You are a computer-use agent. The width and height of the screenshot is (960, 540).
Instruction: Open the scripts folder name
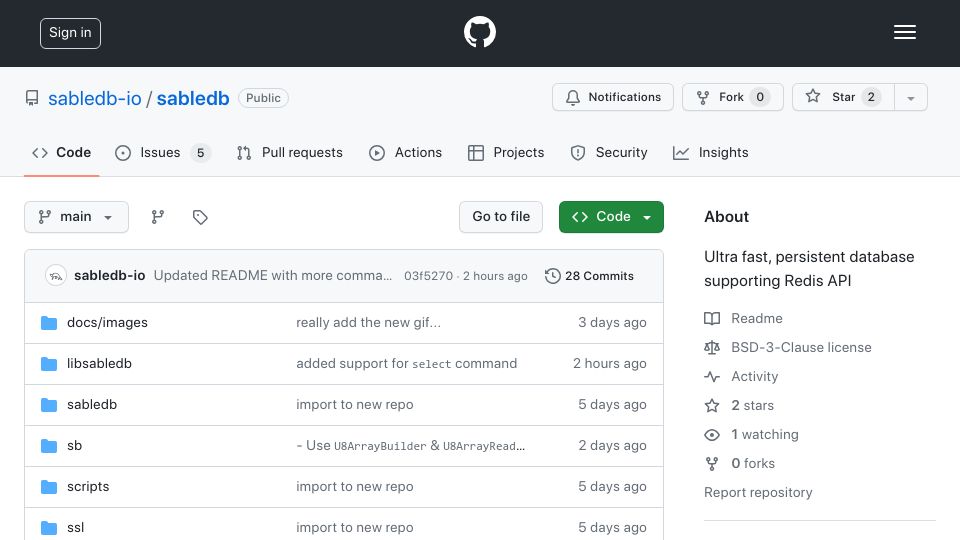pyautogui.click(x=88, y=487)
